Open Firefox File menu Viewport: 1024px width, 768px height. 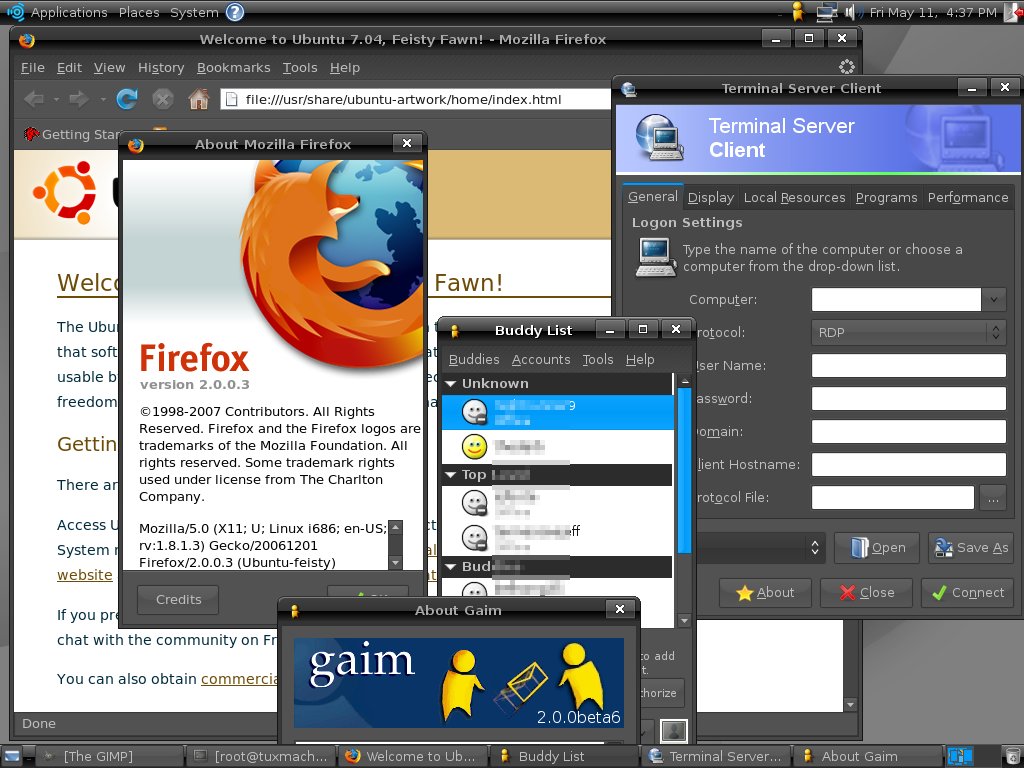tap(33, 67)
